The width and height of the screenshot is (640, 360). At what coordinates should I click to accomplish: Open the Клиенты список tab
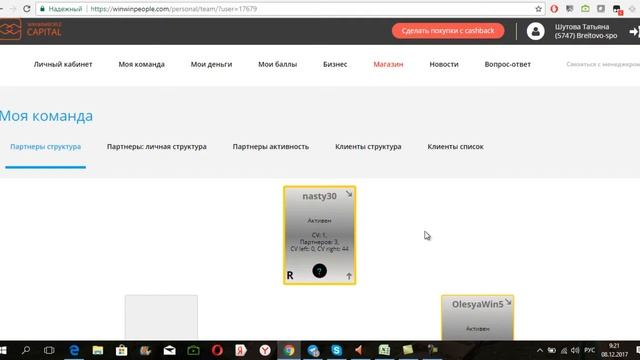point(456,147)
